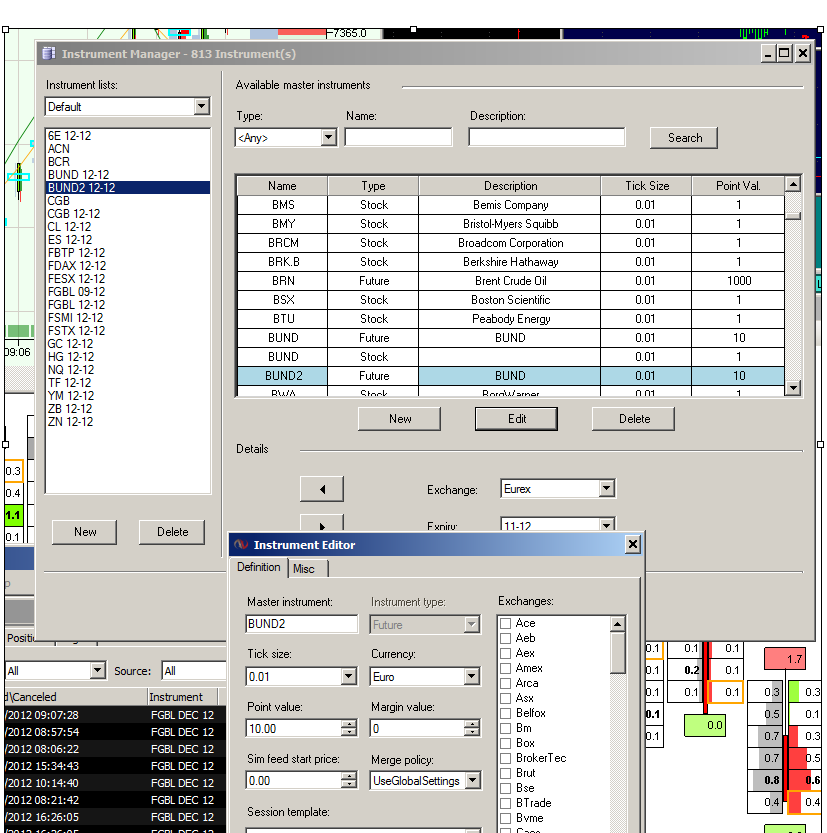Click the Instrument column header in orders grid
Viewport: 827px width, 833px height.
click(182, 696)
